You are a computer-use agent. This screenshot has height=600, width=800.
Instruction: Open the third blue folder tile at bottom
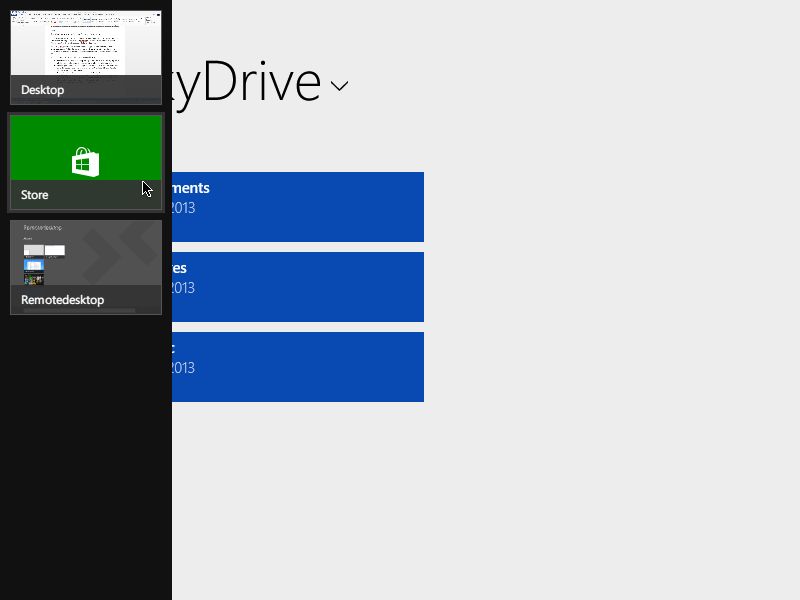pyautogui.click(x=298, y=367)
